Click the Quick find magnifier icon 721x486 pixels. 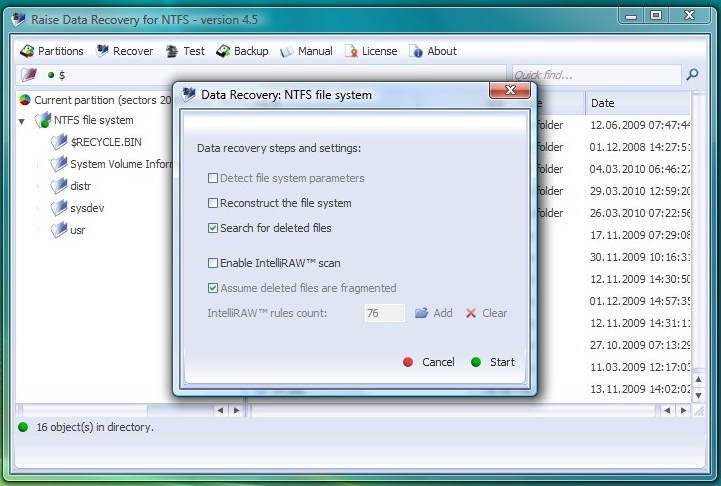(x=692, y=74)
